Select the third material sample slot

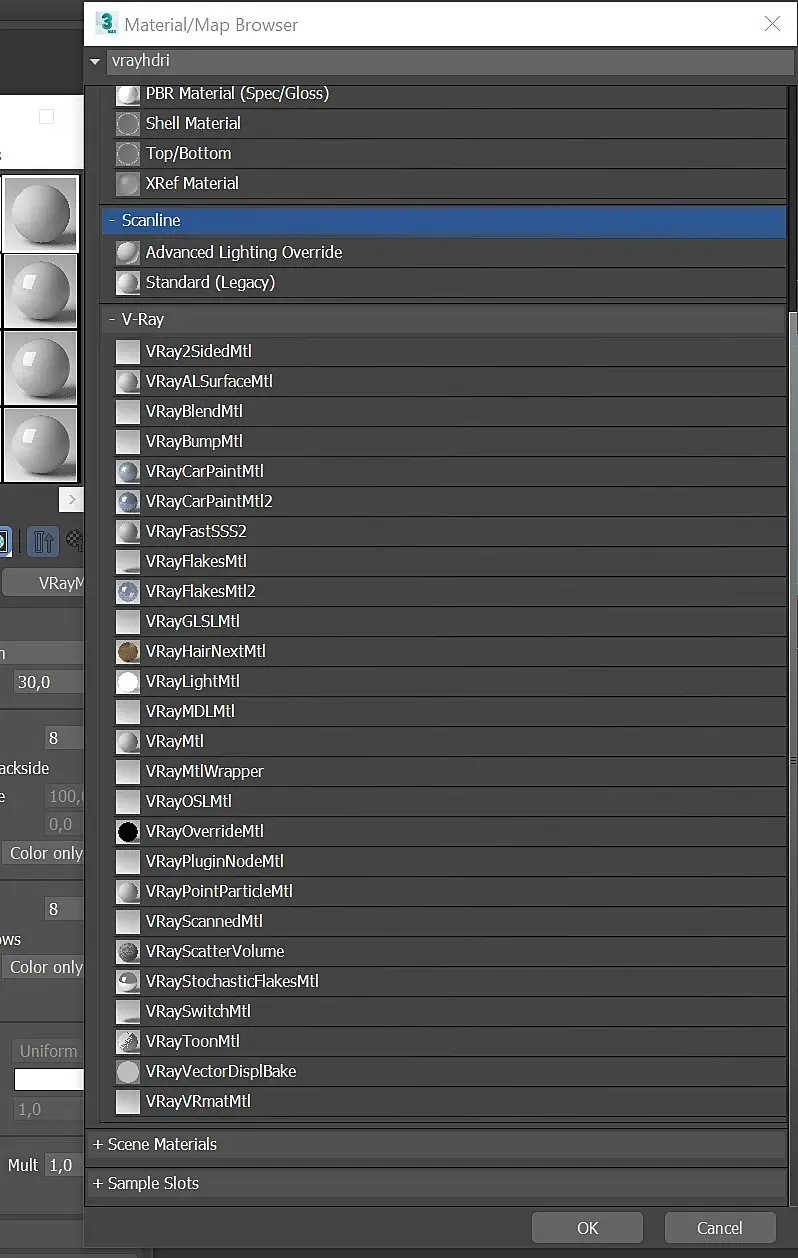[41, 368]
